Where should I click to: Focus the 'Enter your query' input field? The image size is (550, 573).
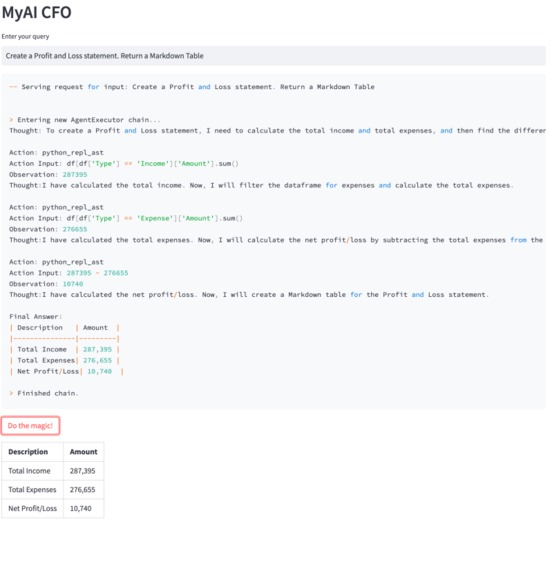(x=274, y=56)
